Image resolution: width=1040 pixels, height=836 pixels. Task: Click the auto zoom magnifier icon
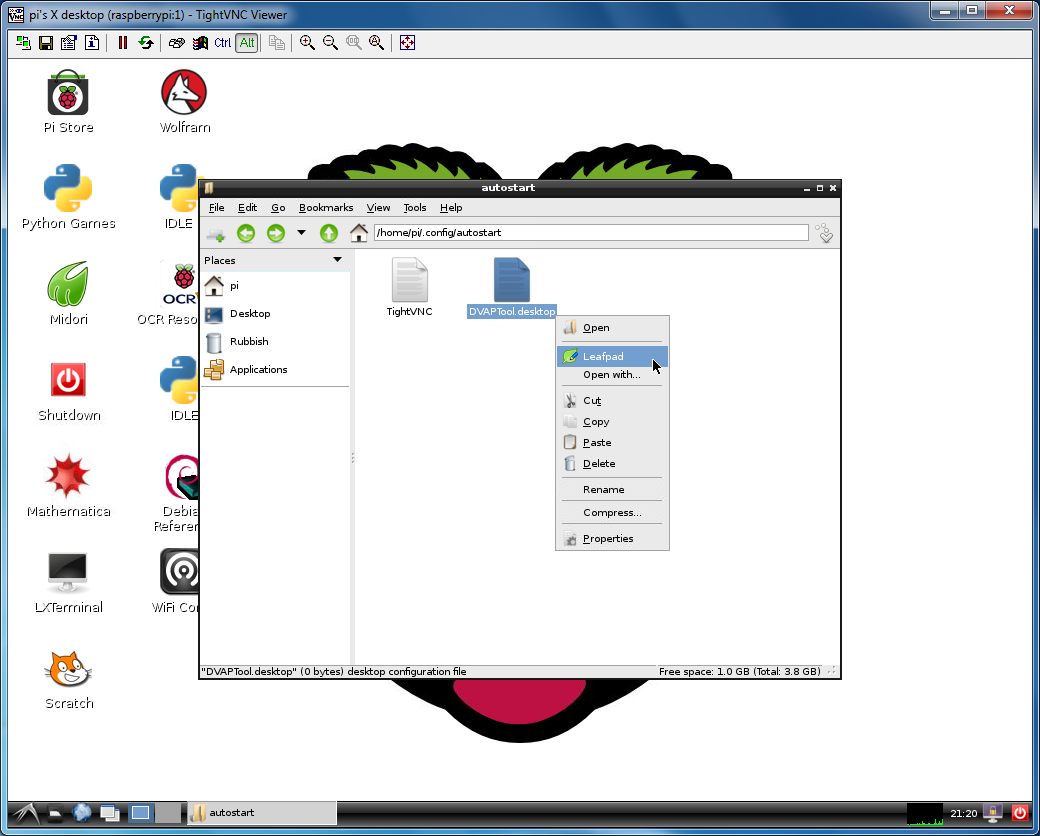click(377, 43)
